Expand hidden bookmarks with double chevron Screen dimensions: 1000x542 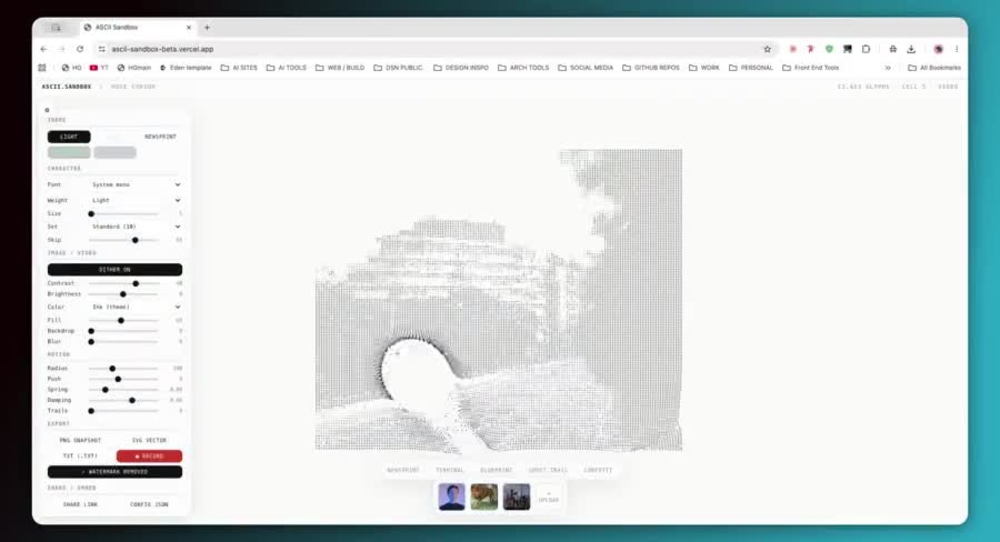point(887,68)
